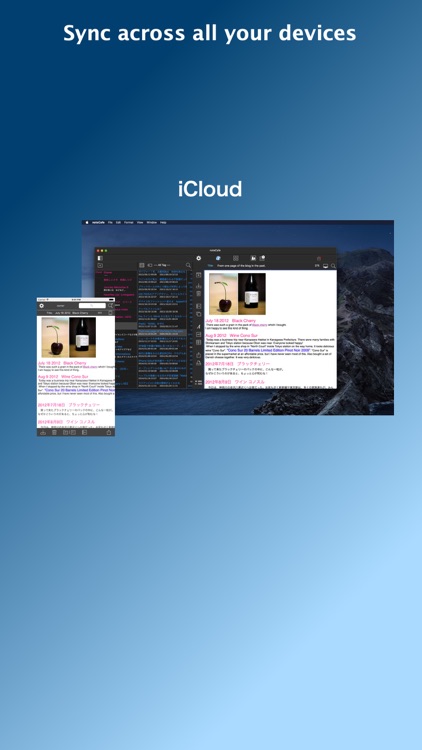
Task: Click the search icon on the iPhone top bar
Action: point(111,305)
